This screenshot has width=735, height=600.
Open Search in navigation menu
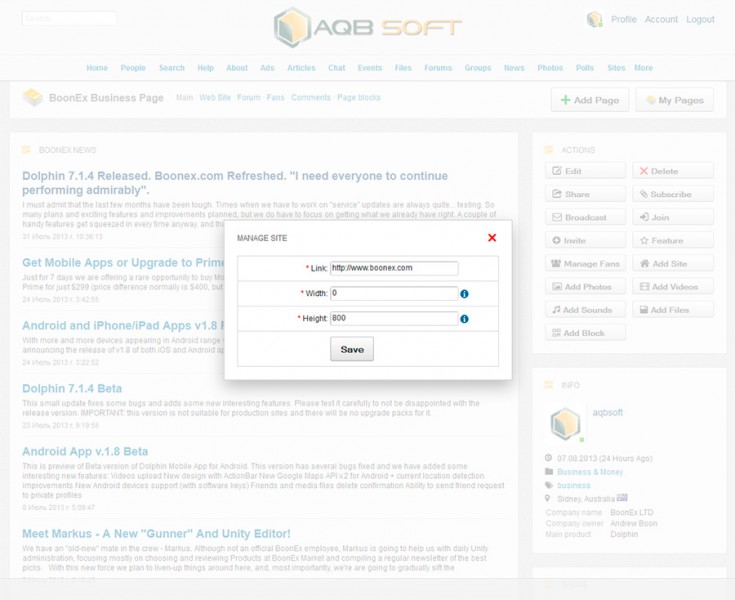pos(172,68)
